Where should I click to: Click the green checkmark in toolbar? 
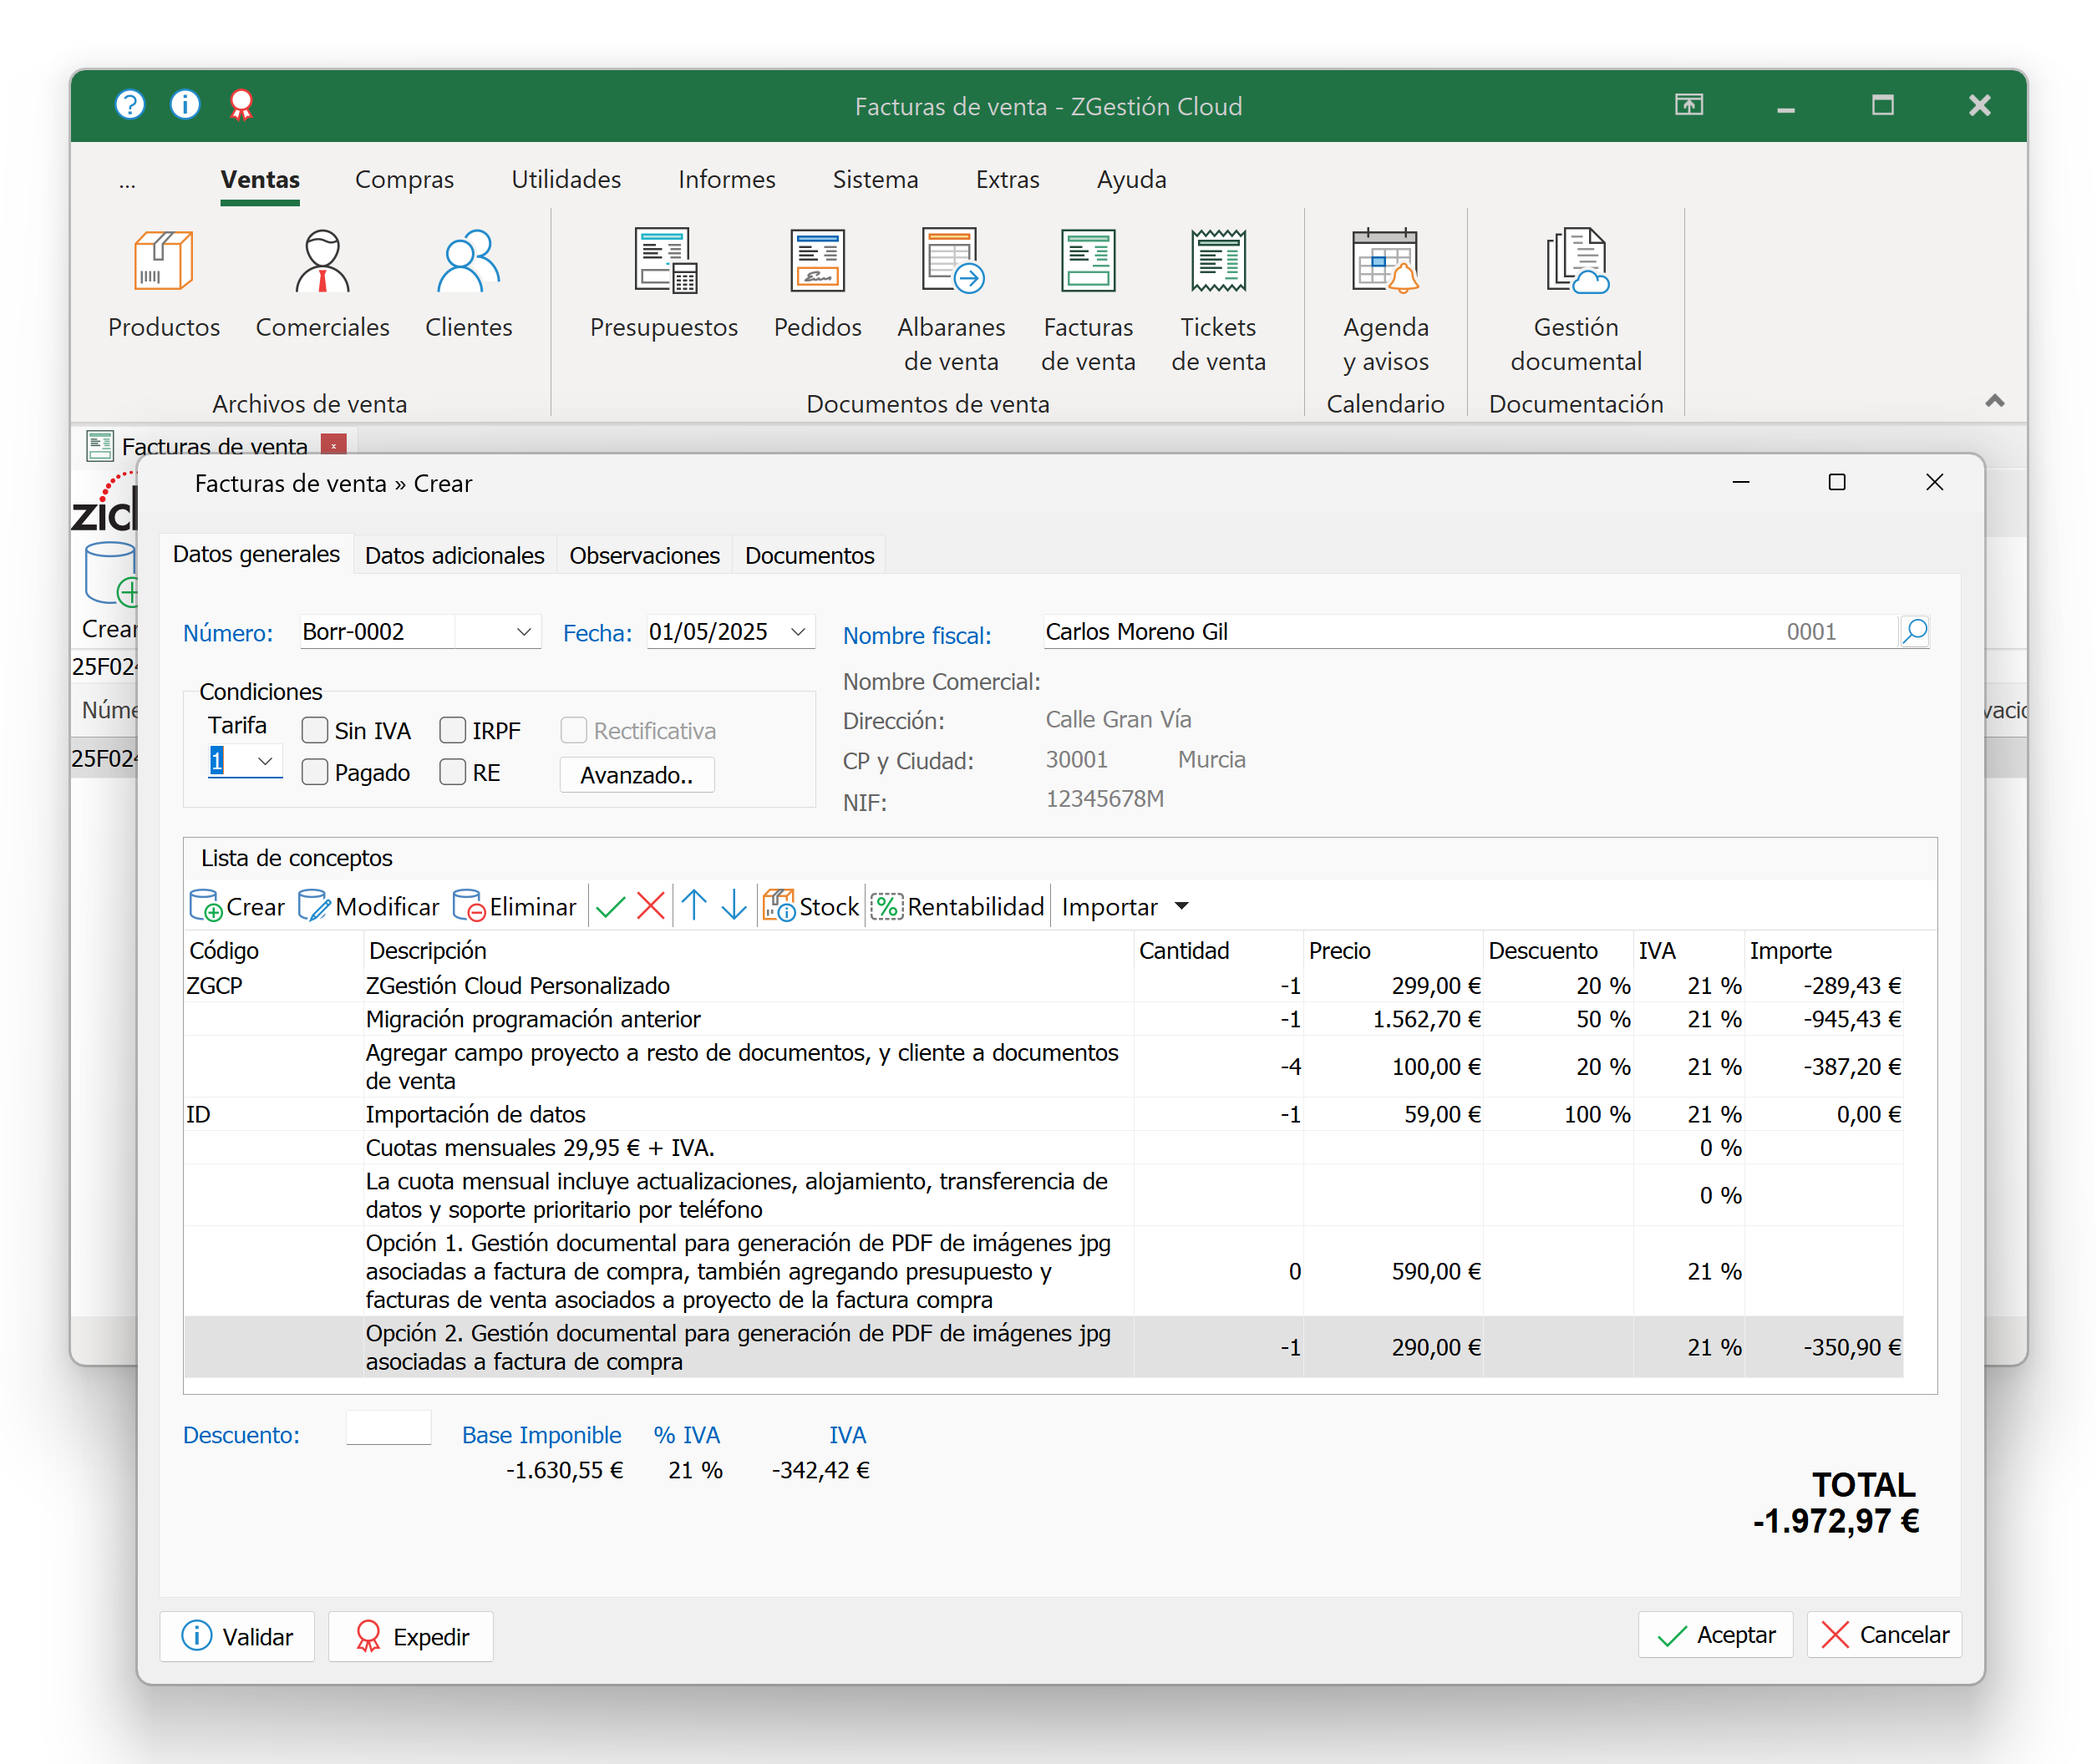[610, 906]
